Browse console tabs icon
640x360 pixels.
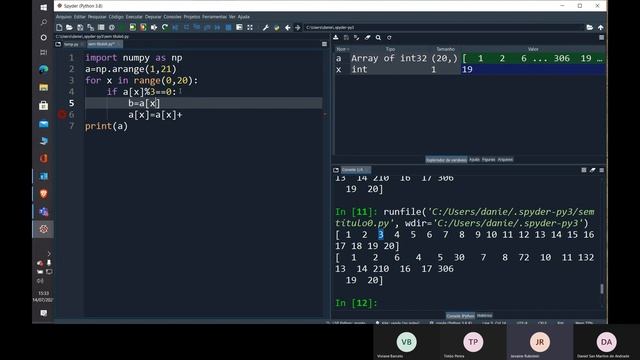[x=336, y=170]
